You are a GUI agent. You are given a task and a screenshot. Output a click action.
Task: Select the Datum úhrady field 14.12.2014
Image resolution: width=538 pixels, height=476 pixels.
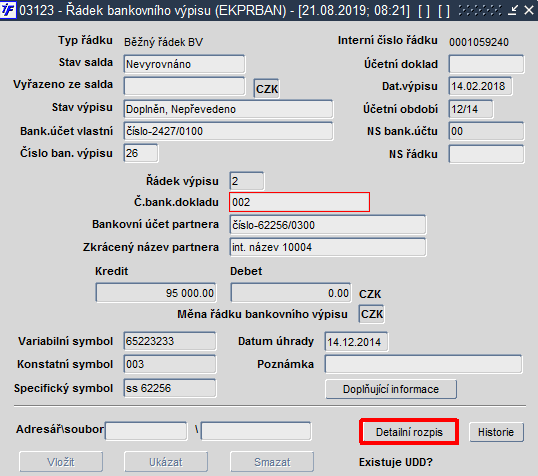[x=356, y=342]
